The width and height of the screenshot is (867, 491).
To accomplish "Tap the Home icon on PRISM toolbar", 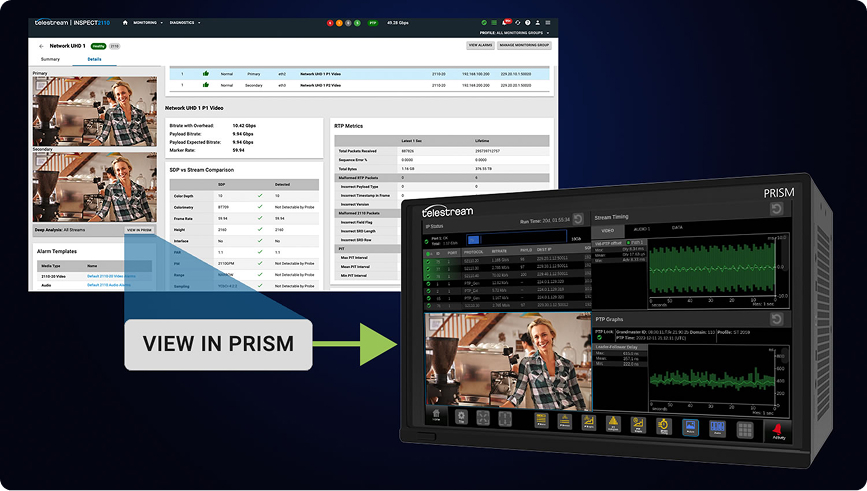I will click(x=436, y=415).
